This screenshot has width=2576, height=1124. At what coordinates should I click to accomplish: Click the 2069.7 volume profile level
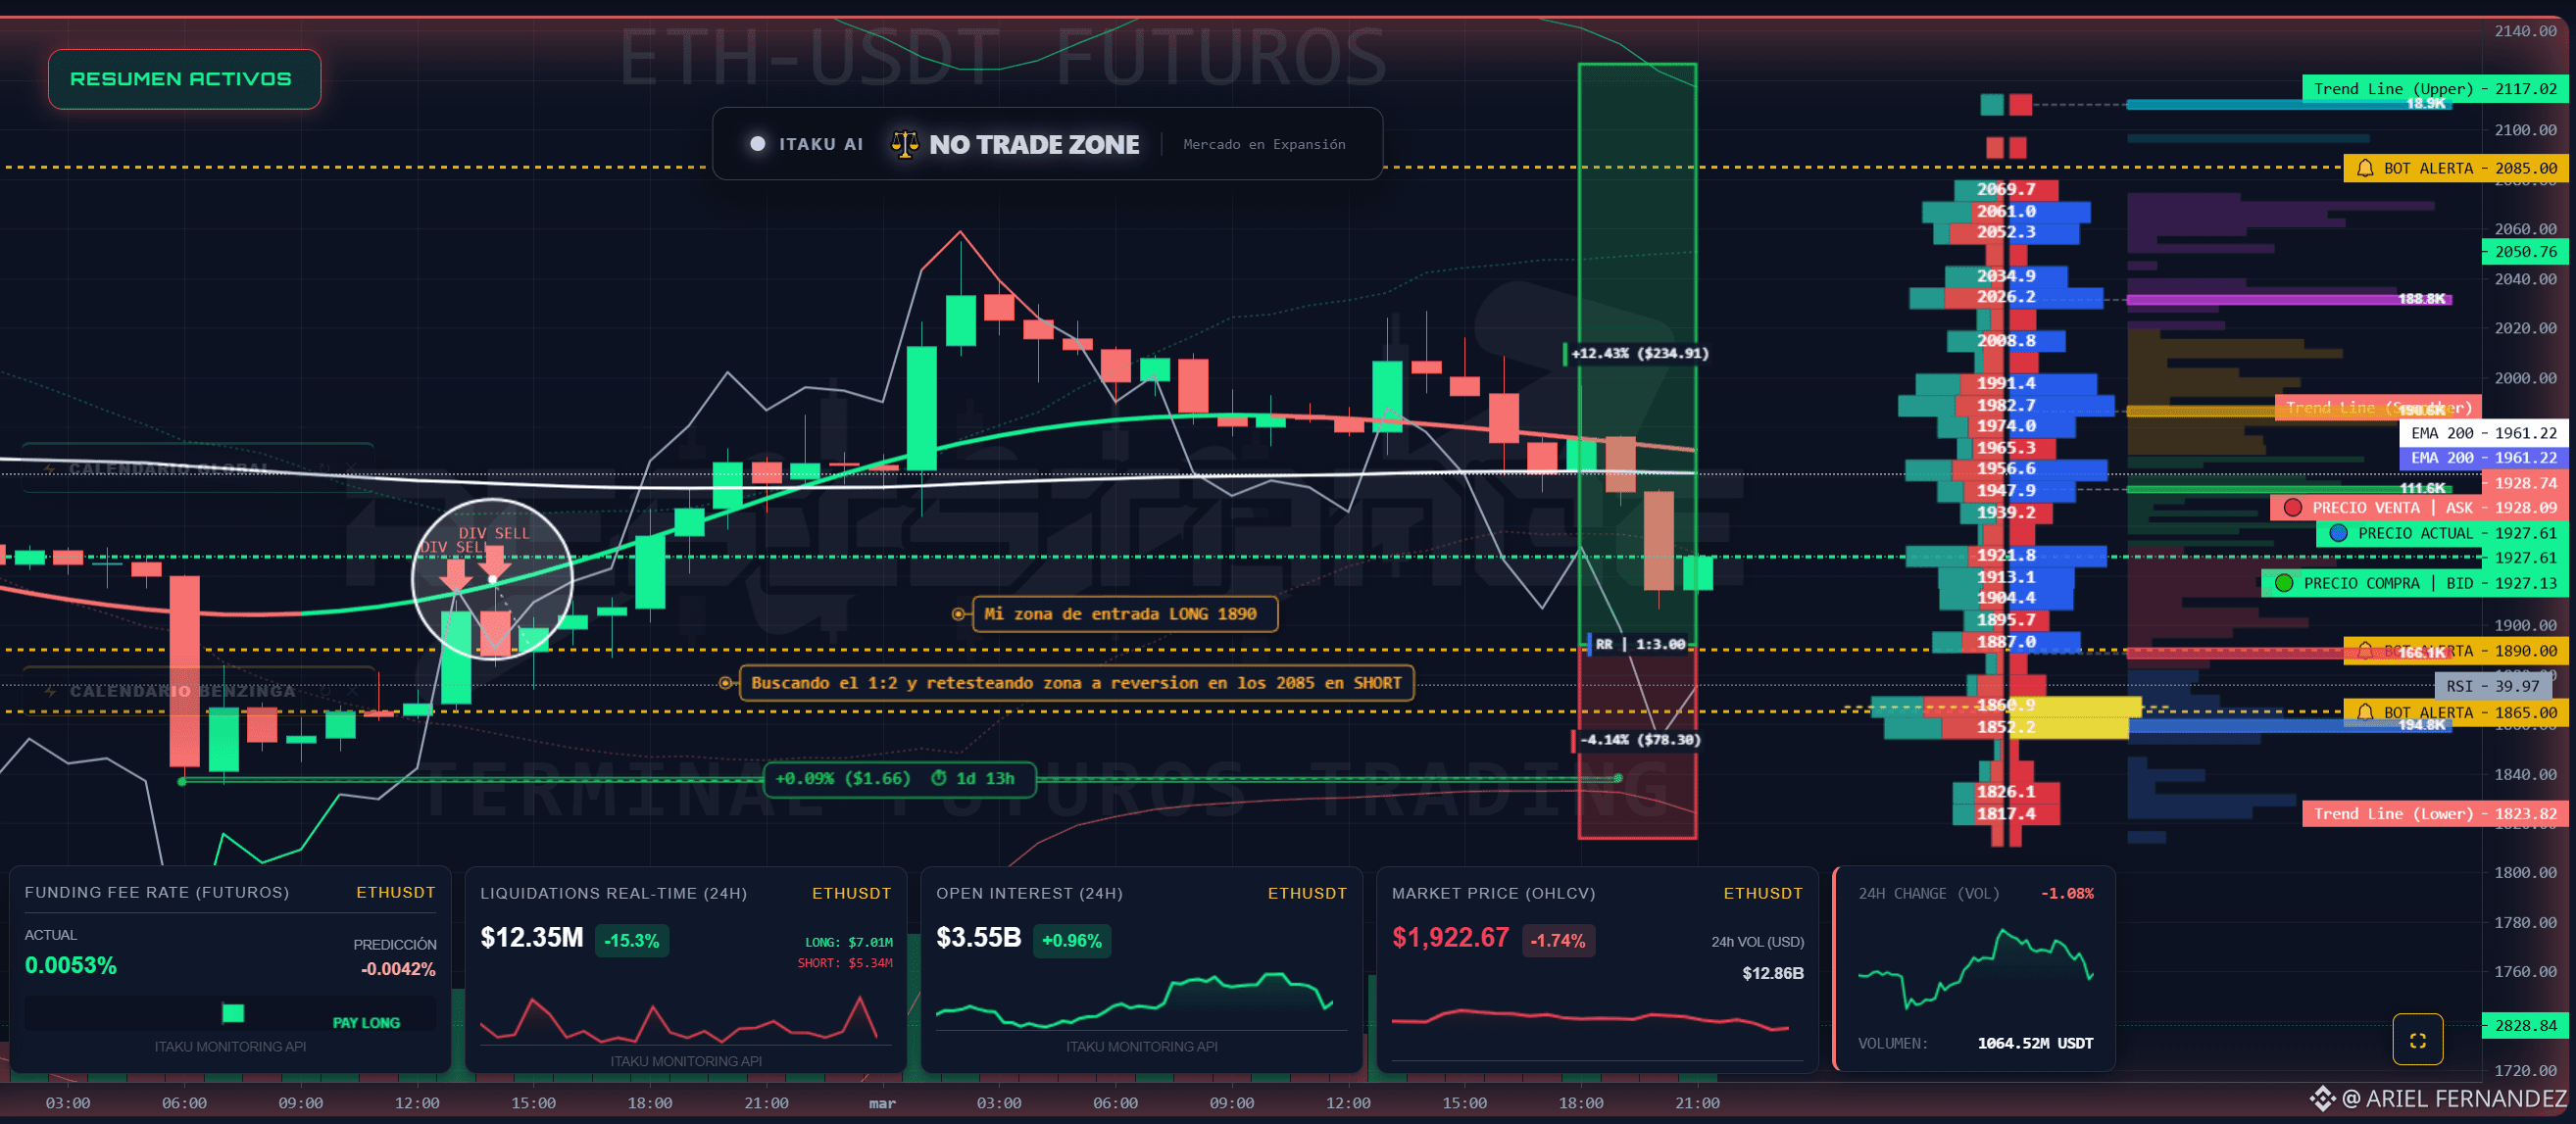[x=2005, y=189]
